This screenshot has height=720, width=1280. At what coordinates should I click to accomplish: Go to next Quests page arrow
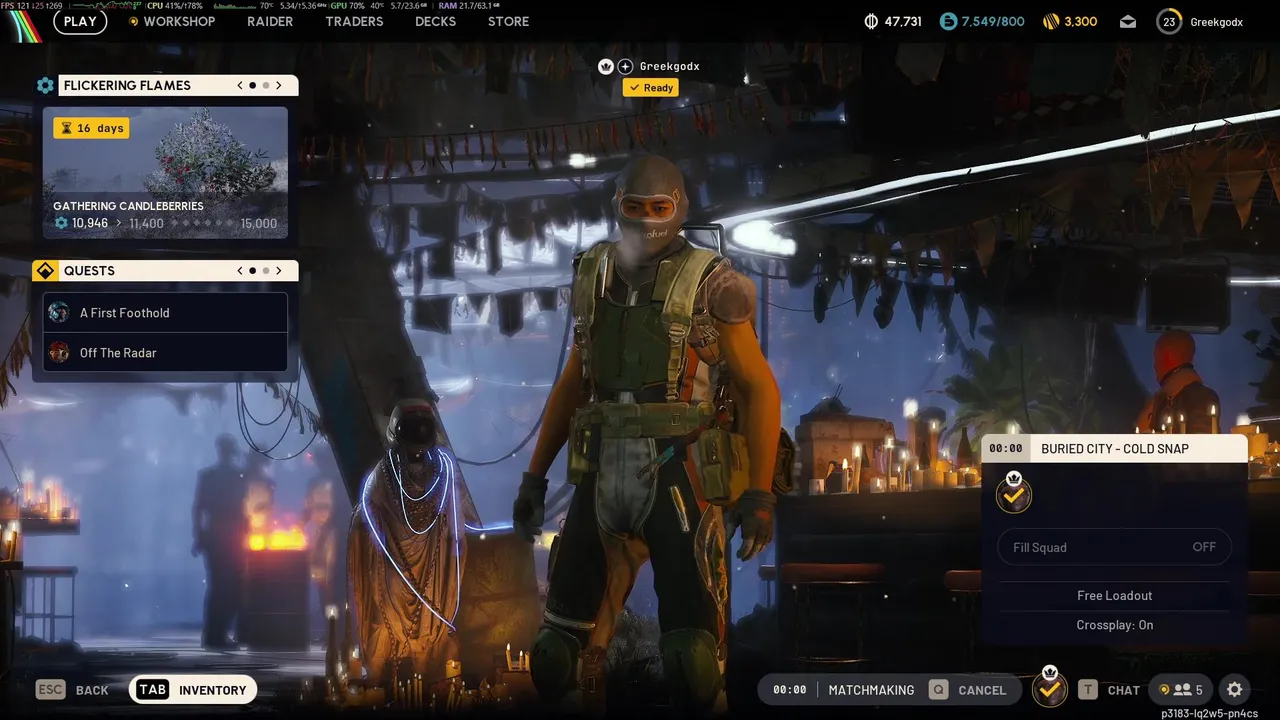tap(279, 271)
